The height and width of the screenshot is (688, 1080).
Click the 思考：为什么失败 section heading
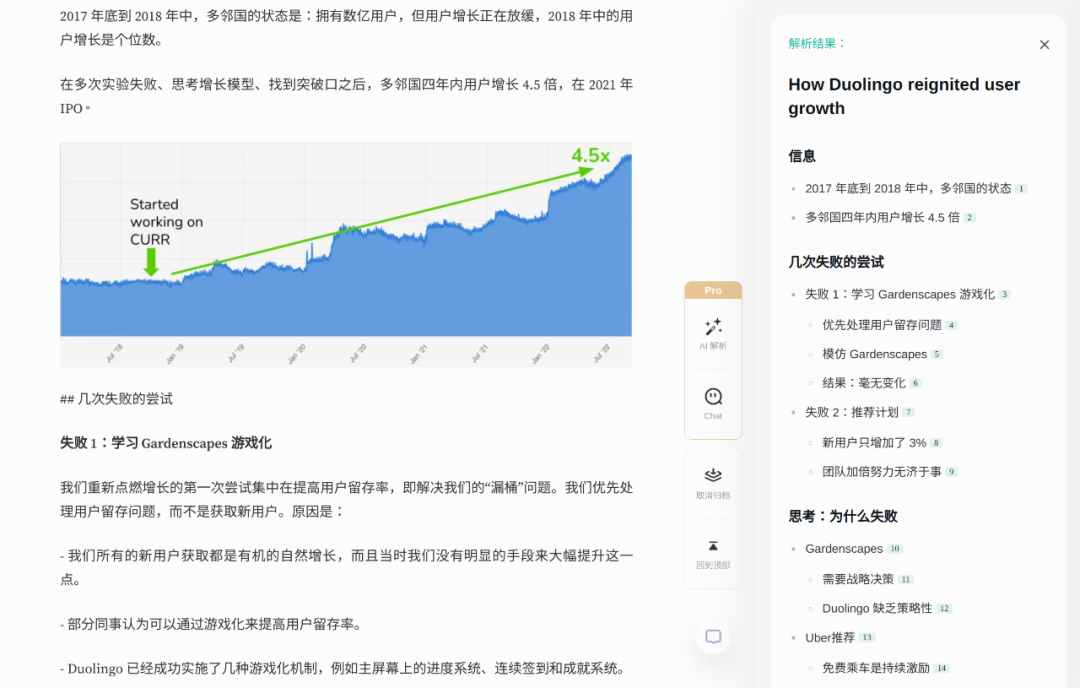[842, 517]
